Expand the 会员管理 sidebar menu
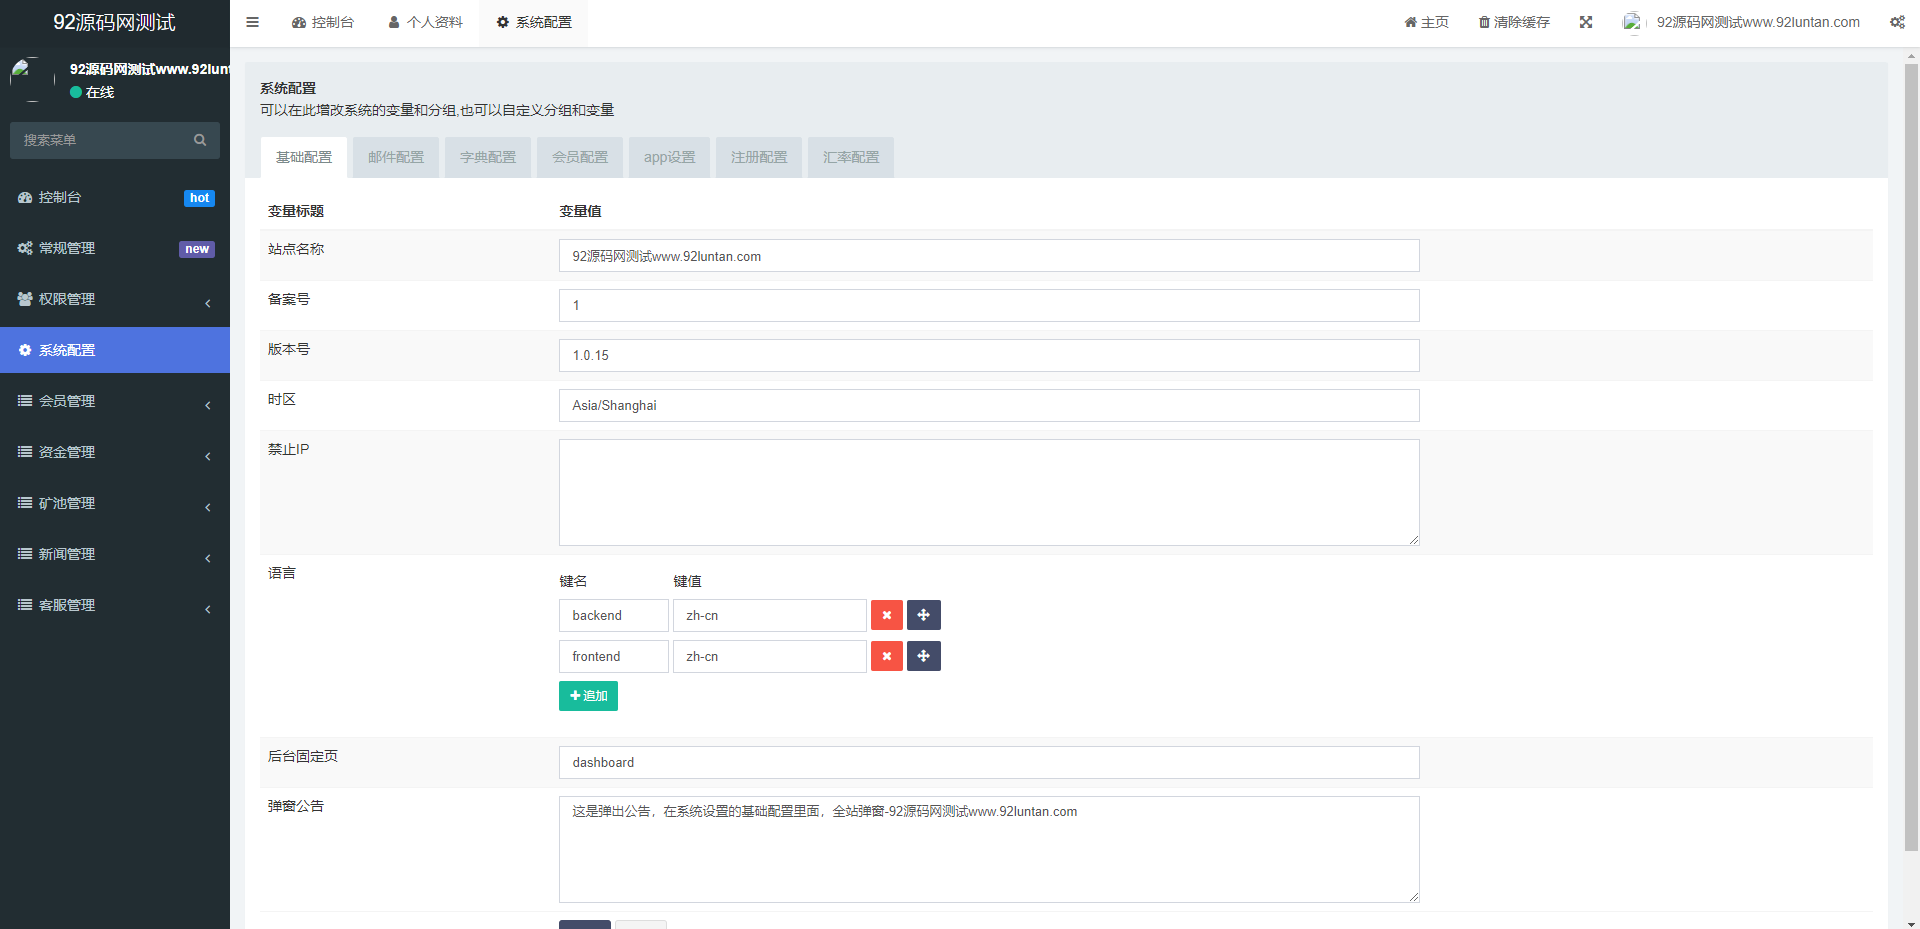 point(115,401)
